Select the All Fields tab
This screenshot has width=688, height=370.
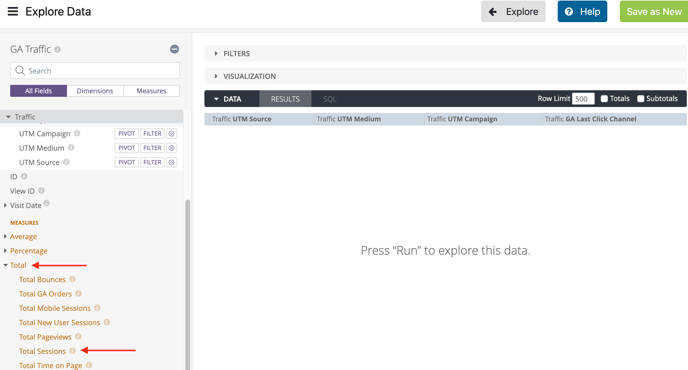point(39,91)
